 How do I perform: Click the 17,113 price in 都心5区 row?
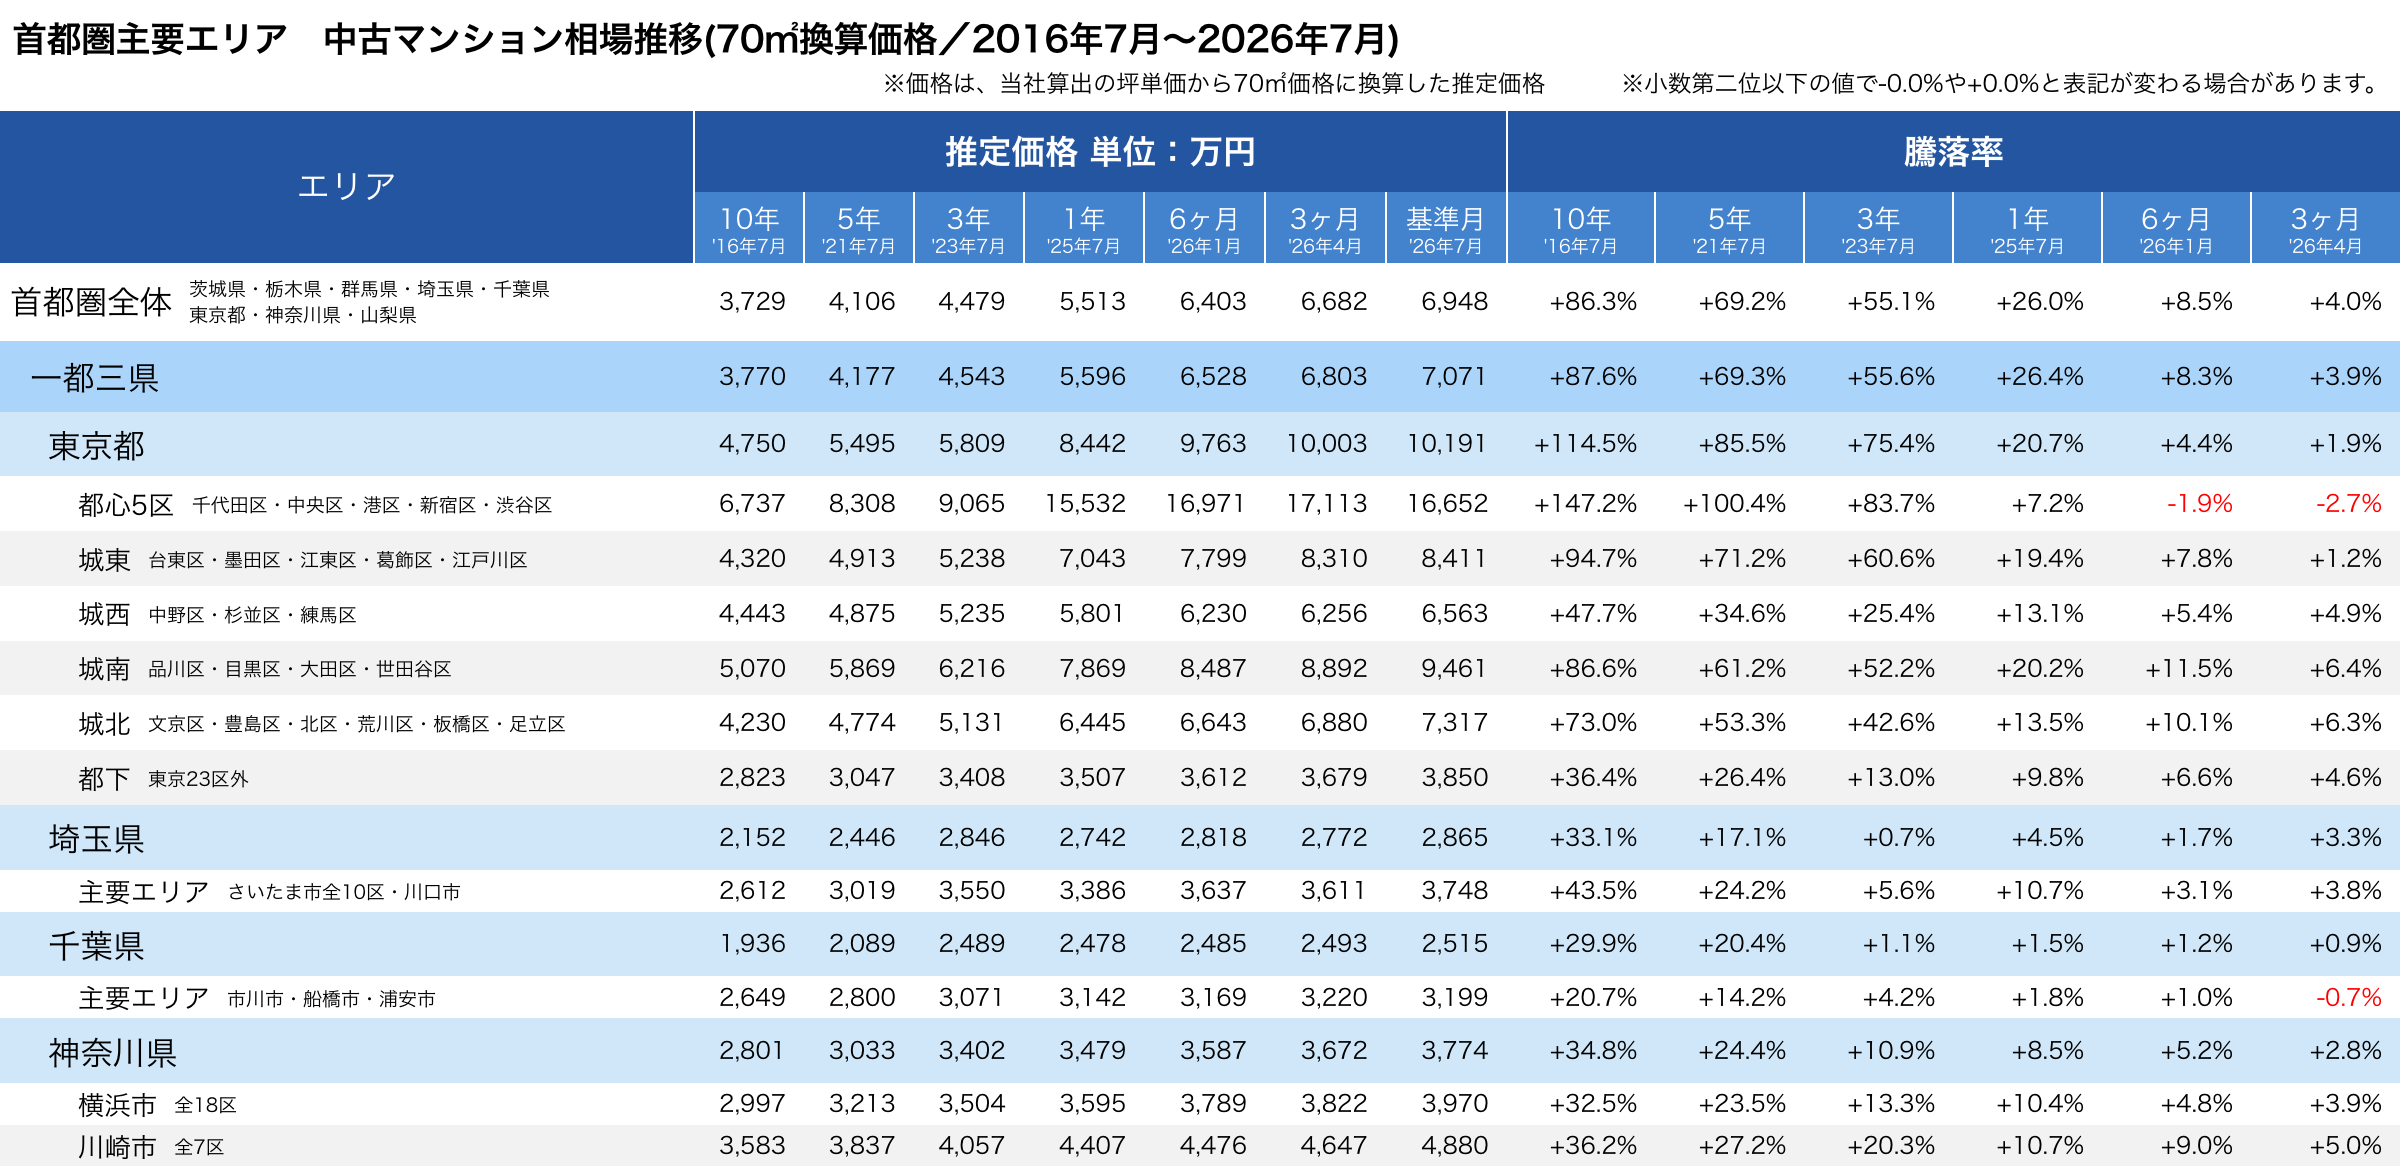coord(1326,504)
